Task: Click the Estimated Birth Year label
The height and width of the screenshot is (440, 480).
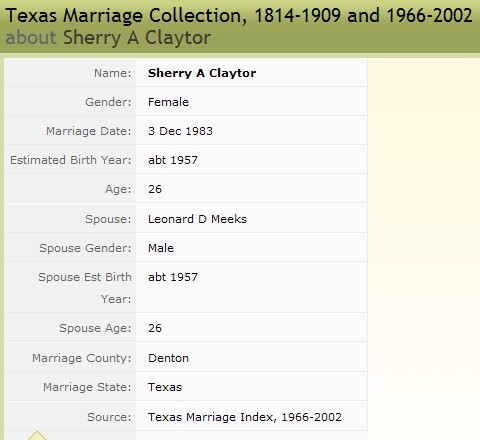Action: [71, 160]
